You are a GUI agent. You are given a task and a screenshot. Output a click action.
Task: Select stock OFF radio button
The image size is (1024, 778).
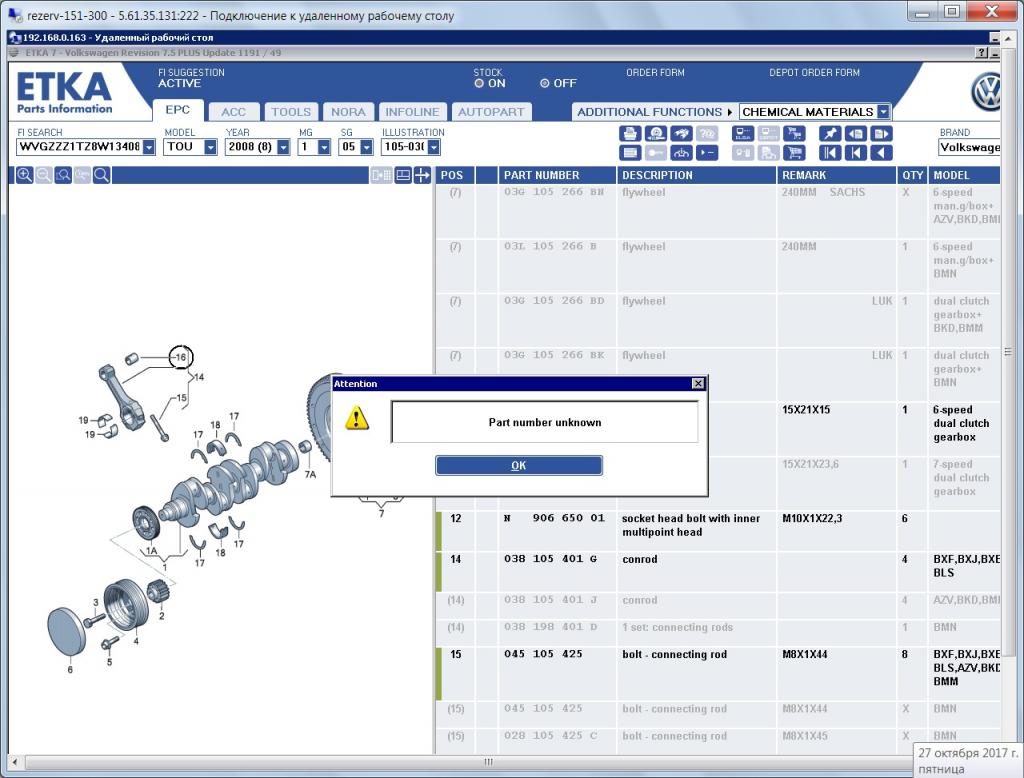coord(545,84)
